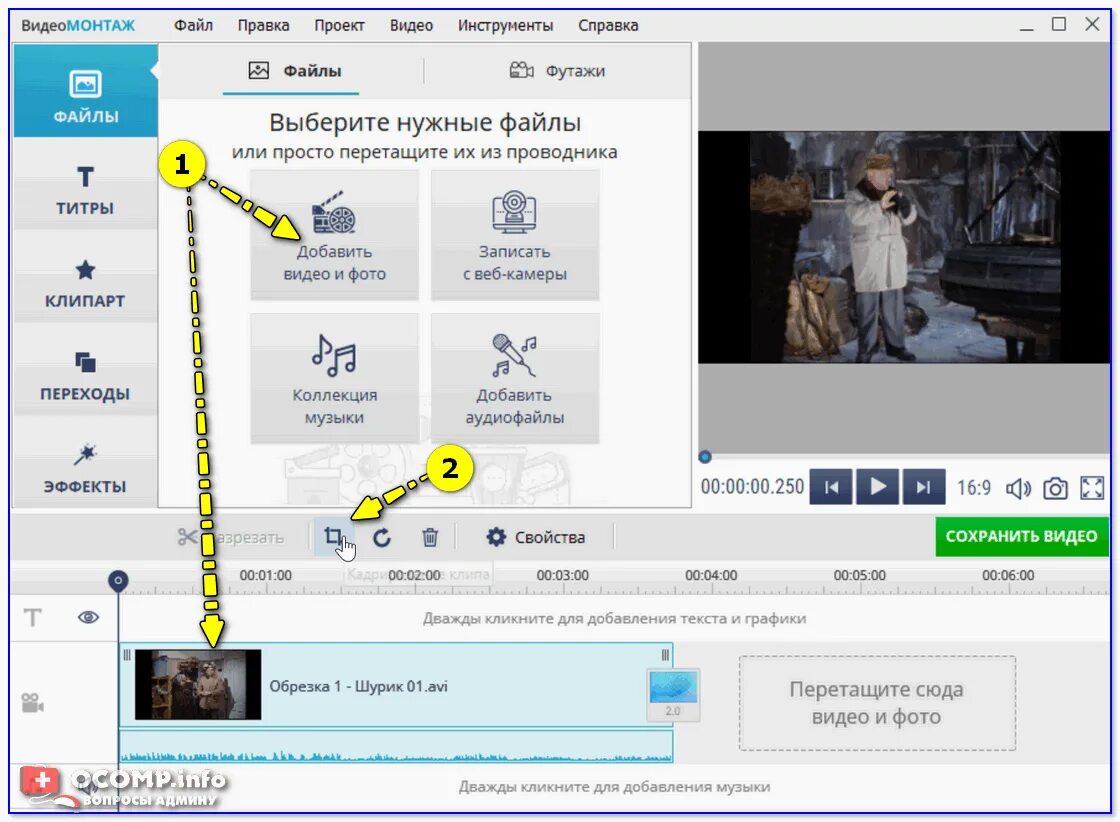Click the clip name Обрезка 1 - Шурик 01.avi
The image size is (1120, 822).
(359, 686)
